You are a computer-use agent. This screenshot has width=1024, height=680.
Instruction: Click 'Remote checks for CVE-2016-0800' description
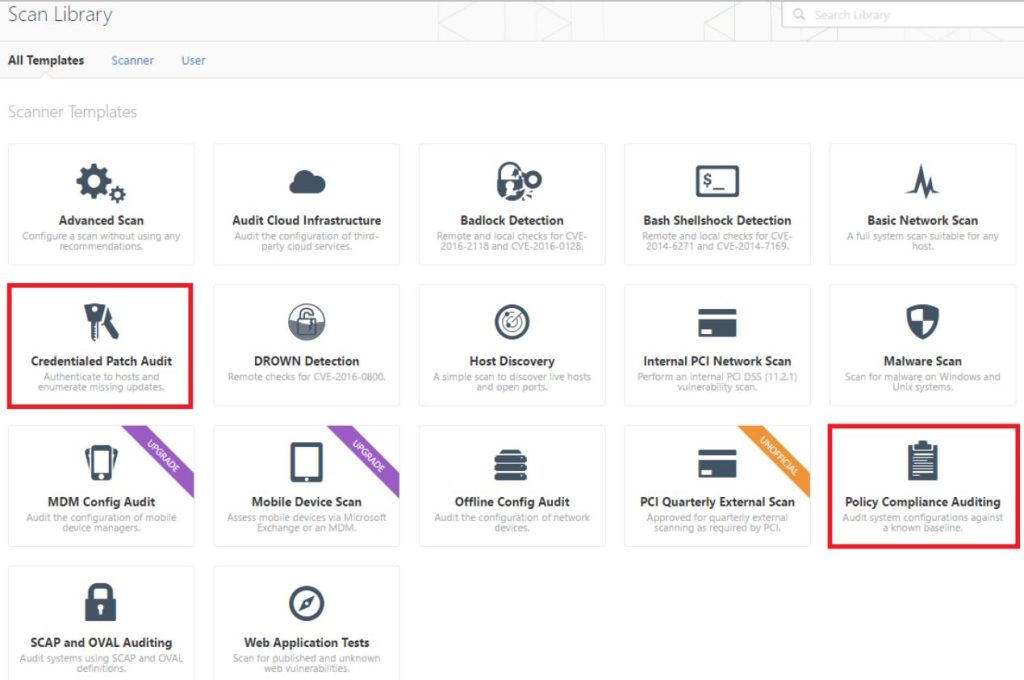(307, 377)
